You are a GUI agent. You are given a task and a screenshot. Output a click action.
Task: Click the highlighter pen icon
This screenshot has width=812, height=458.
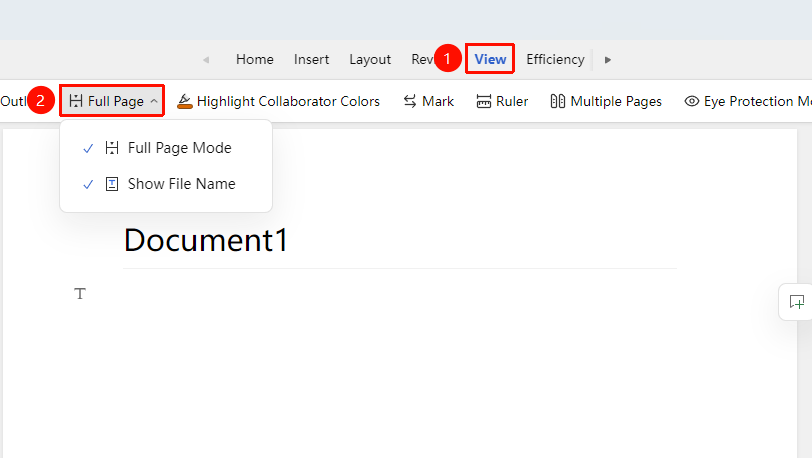pyautogui.click(x=184, y=101)
